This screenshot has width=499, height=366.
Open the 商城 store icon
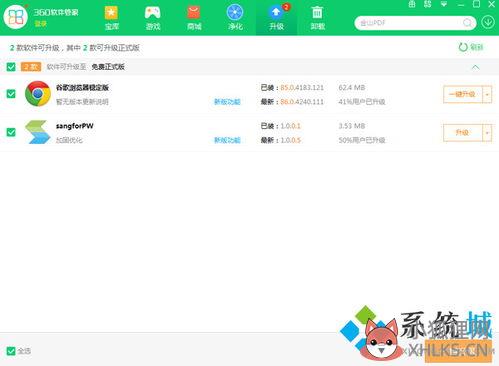tap(194, 13)
